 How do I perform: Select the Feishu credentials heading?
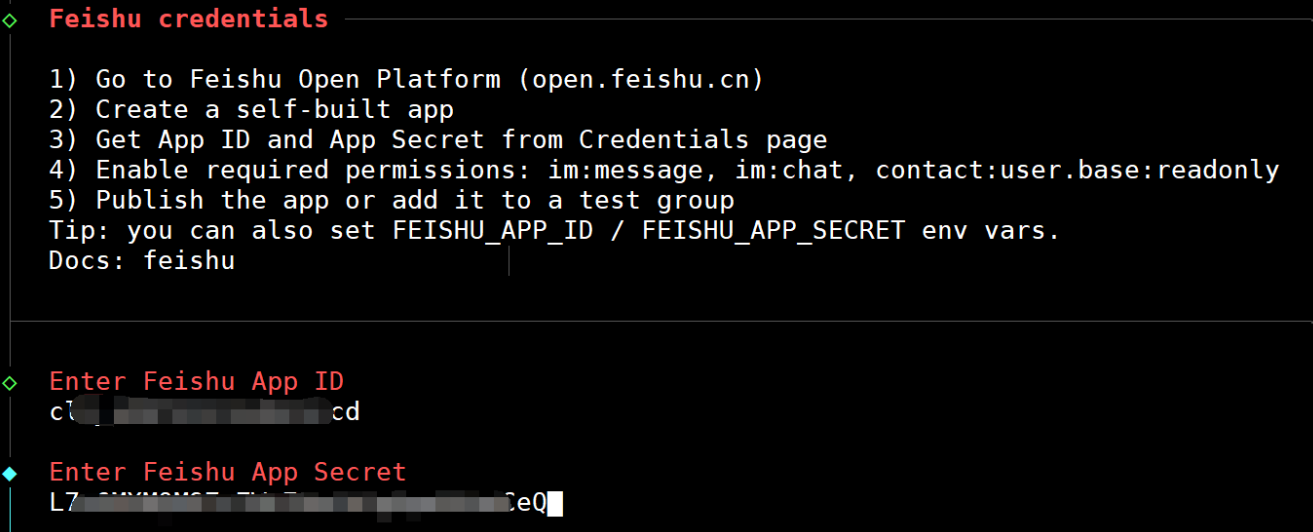click(x=188, y=19)
